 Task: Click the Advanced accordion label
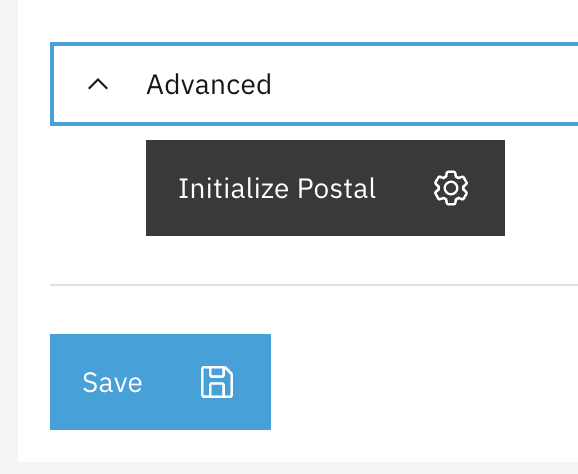point(209,84)
